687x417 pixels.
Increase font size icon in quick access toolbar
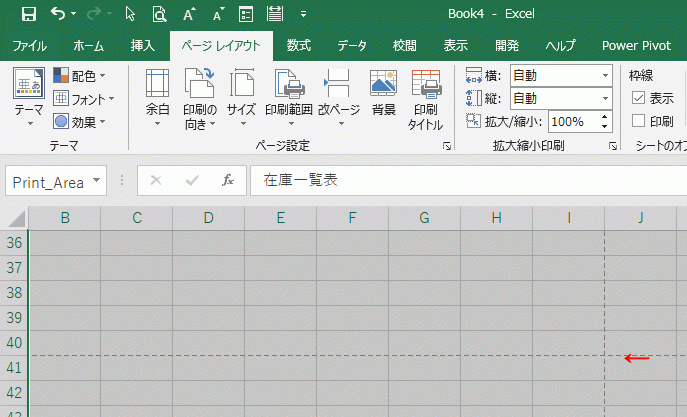189,14
